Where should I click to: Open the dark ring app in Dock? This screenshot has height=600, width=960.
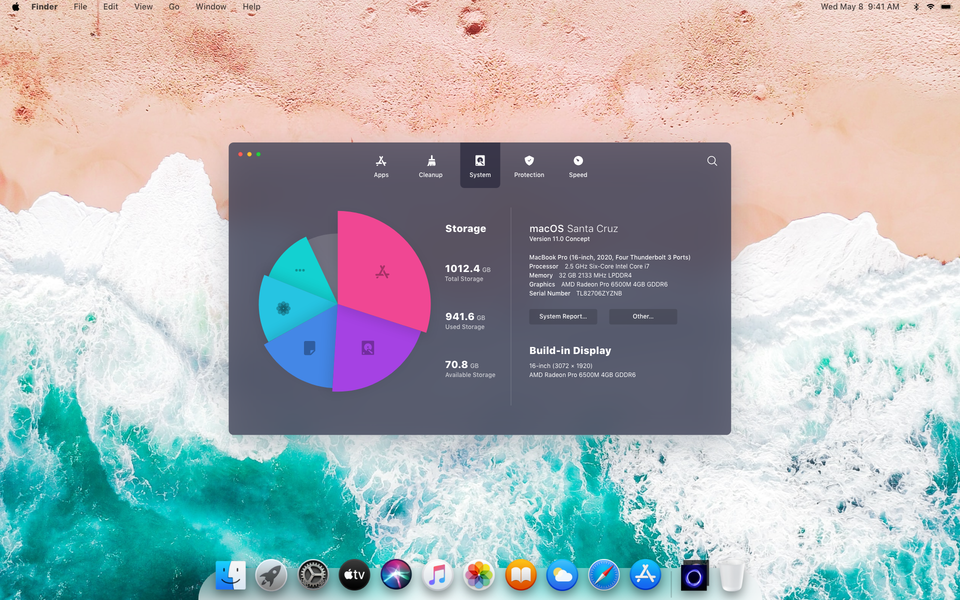(x=694, y=576)
